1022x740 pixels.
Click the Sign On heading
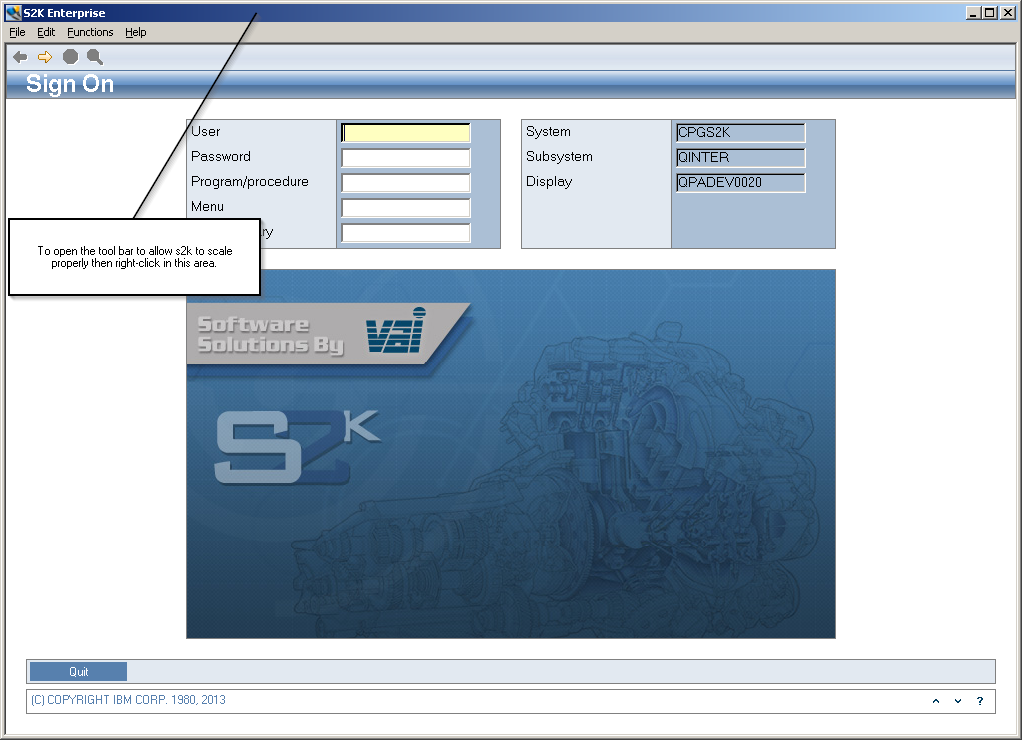(x=70, y=84)
